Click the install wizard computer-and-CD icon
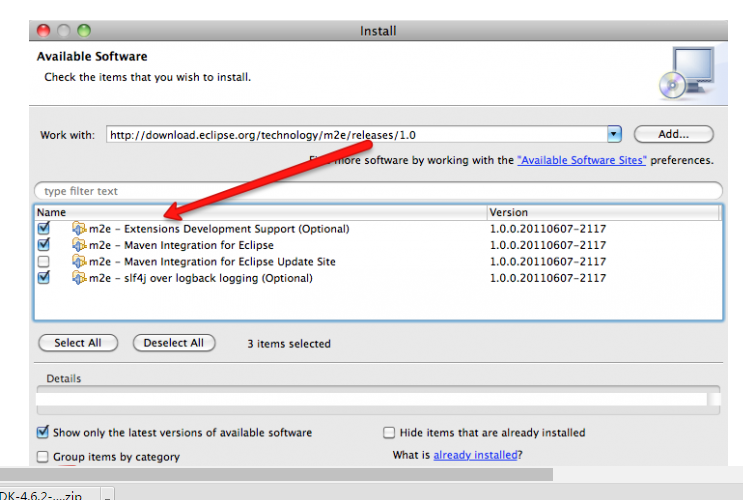The height and width of the screenshot is (500, 743). (x=687, y=73)
